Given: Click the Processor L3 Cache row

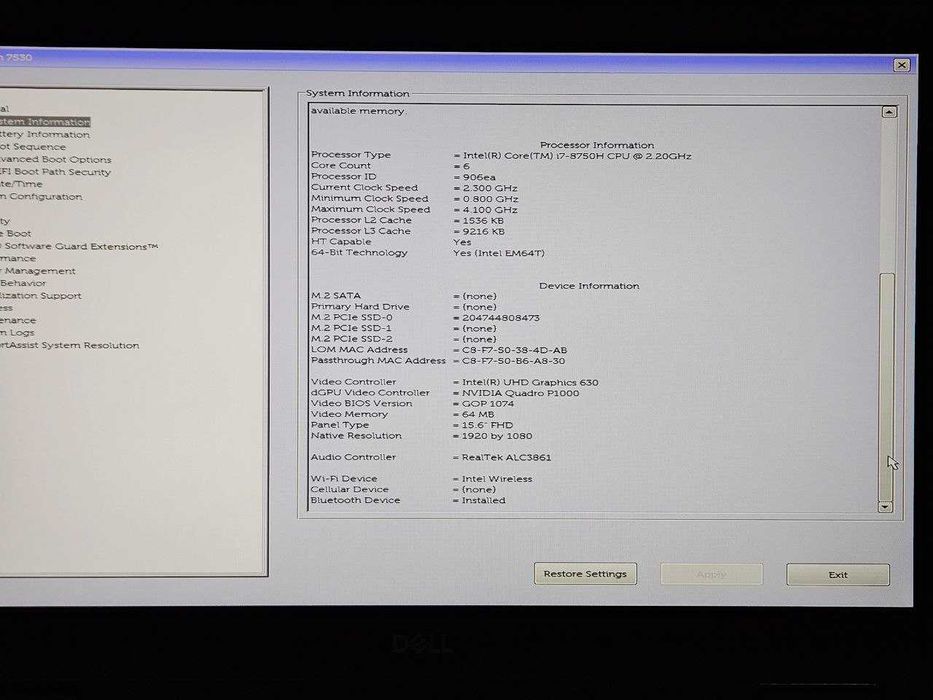Looking at the screenshot, I should (x=408, y=231).
